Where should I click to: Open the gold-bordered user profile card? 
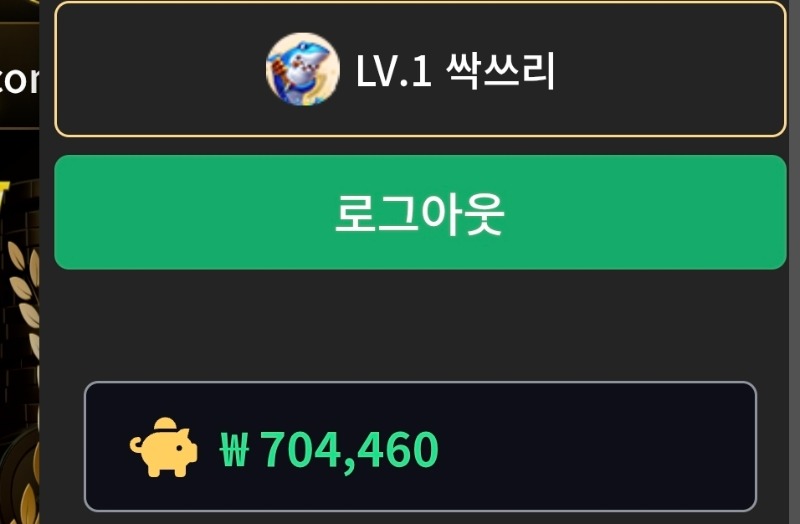tap(420, 69)
